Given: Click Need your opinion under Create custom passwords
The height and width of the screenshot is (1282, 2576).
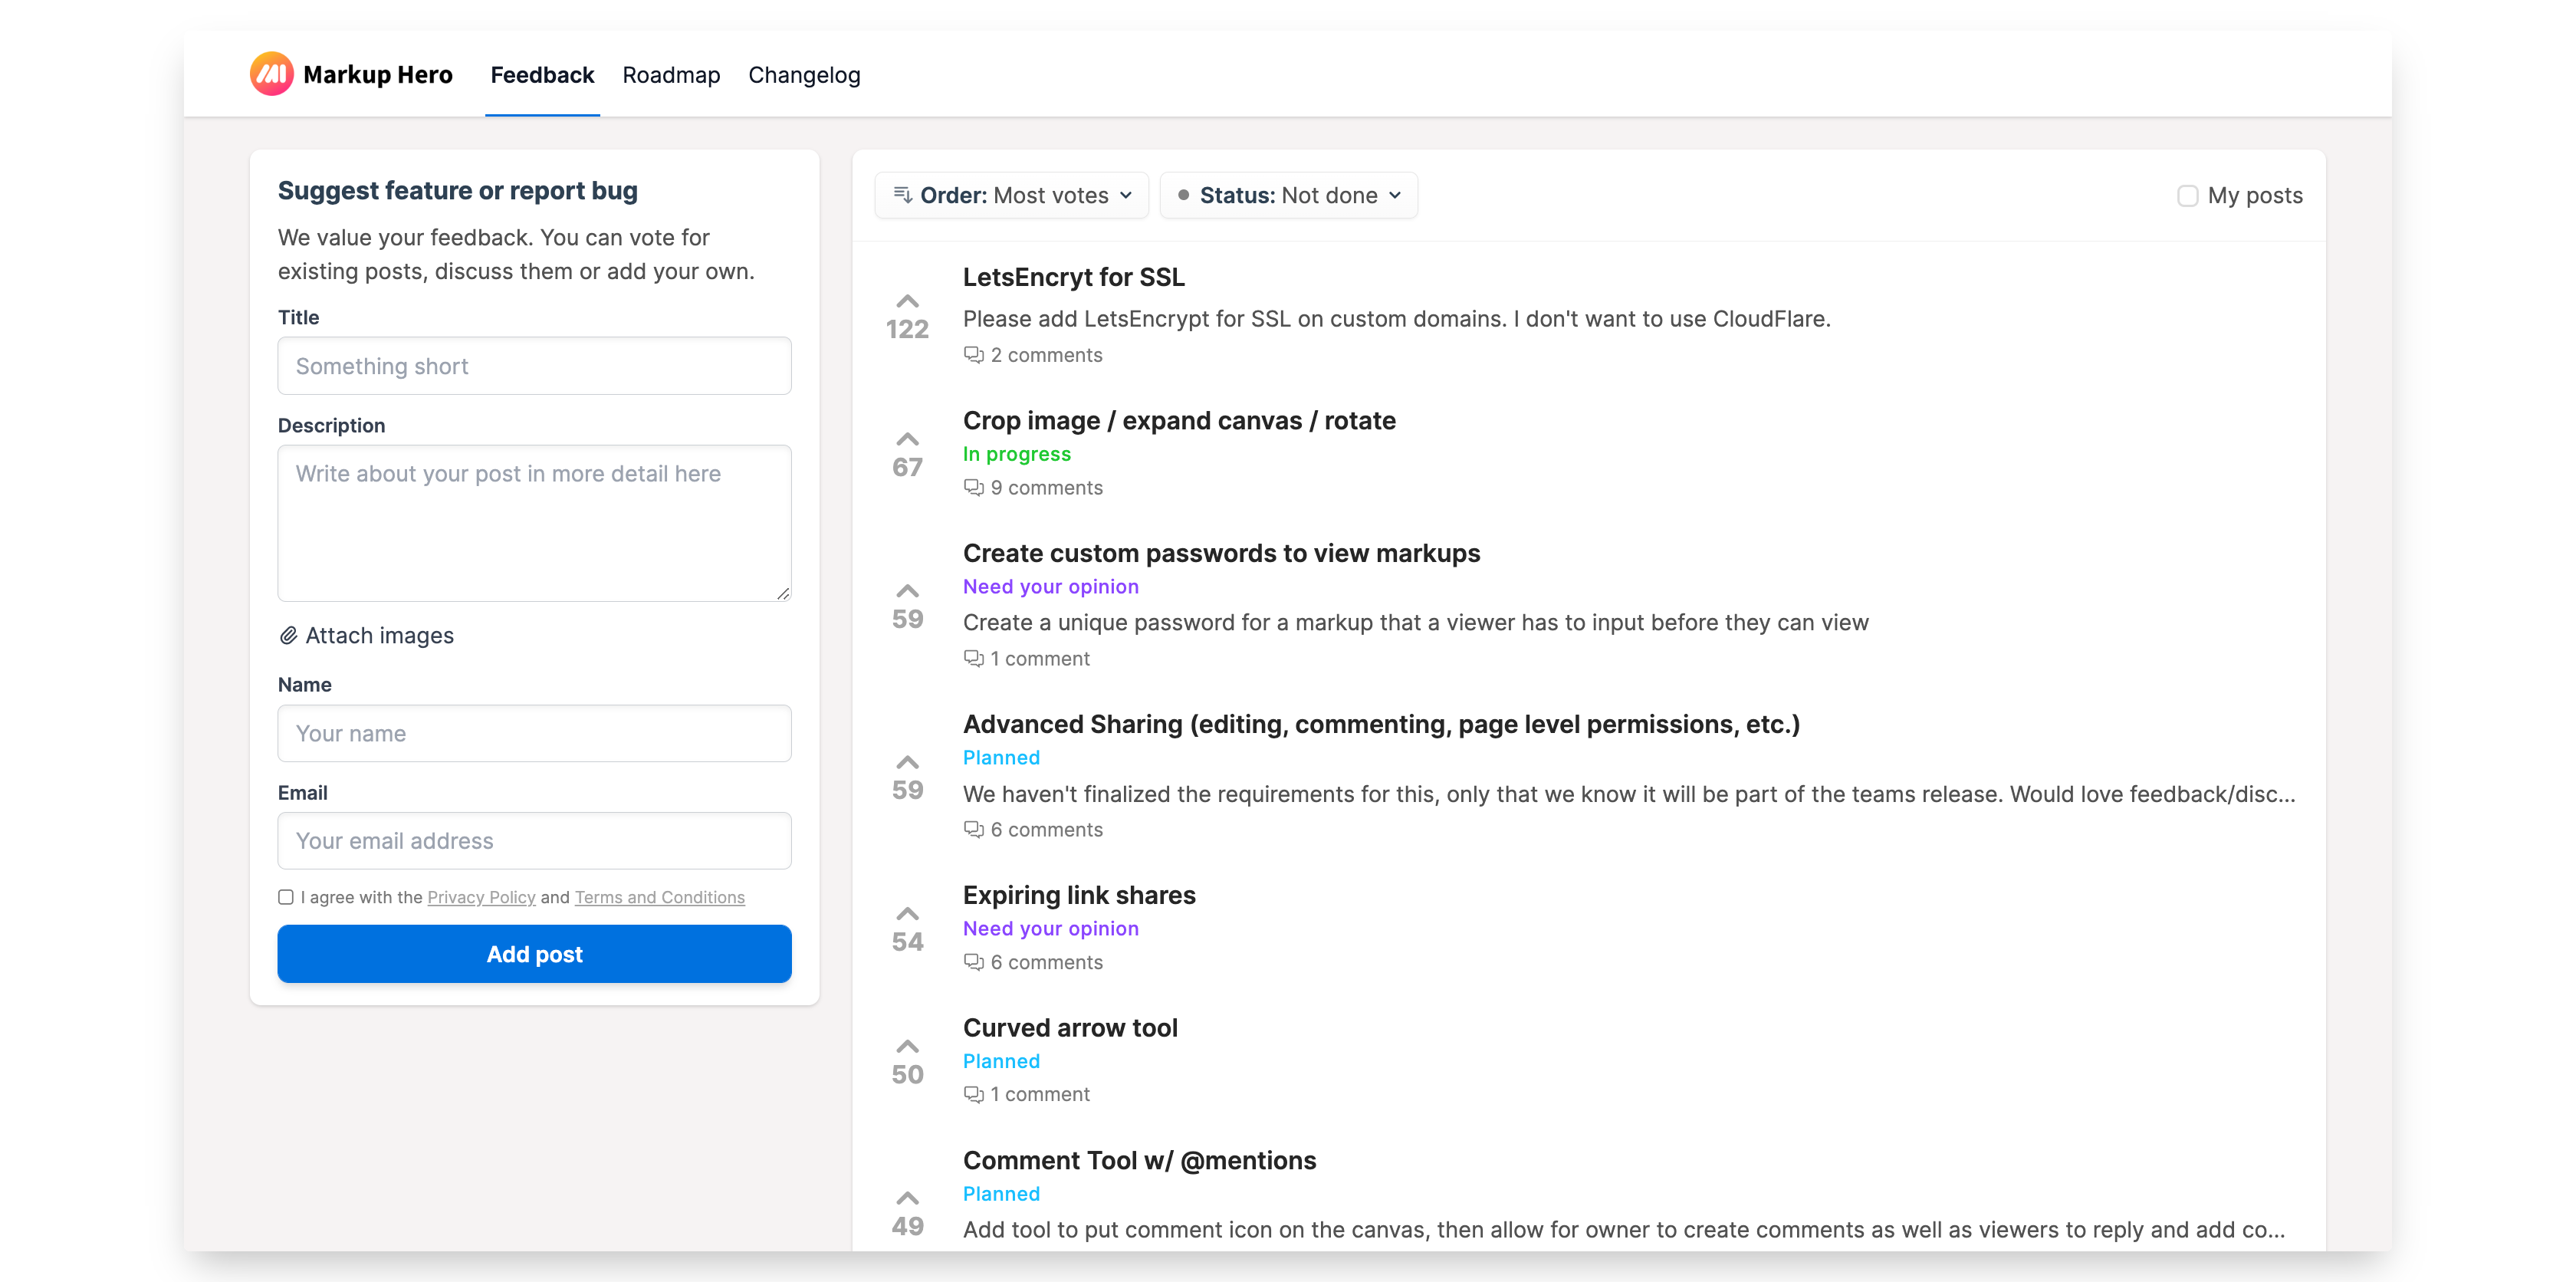Looking at the screenshot, I should point(1050,587).
